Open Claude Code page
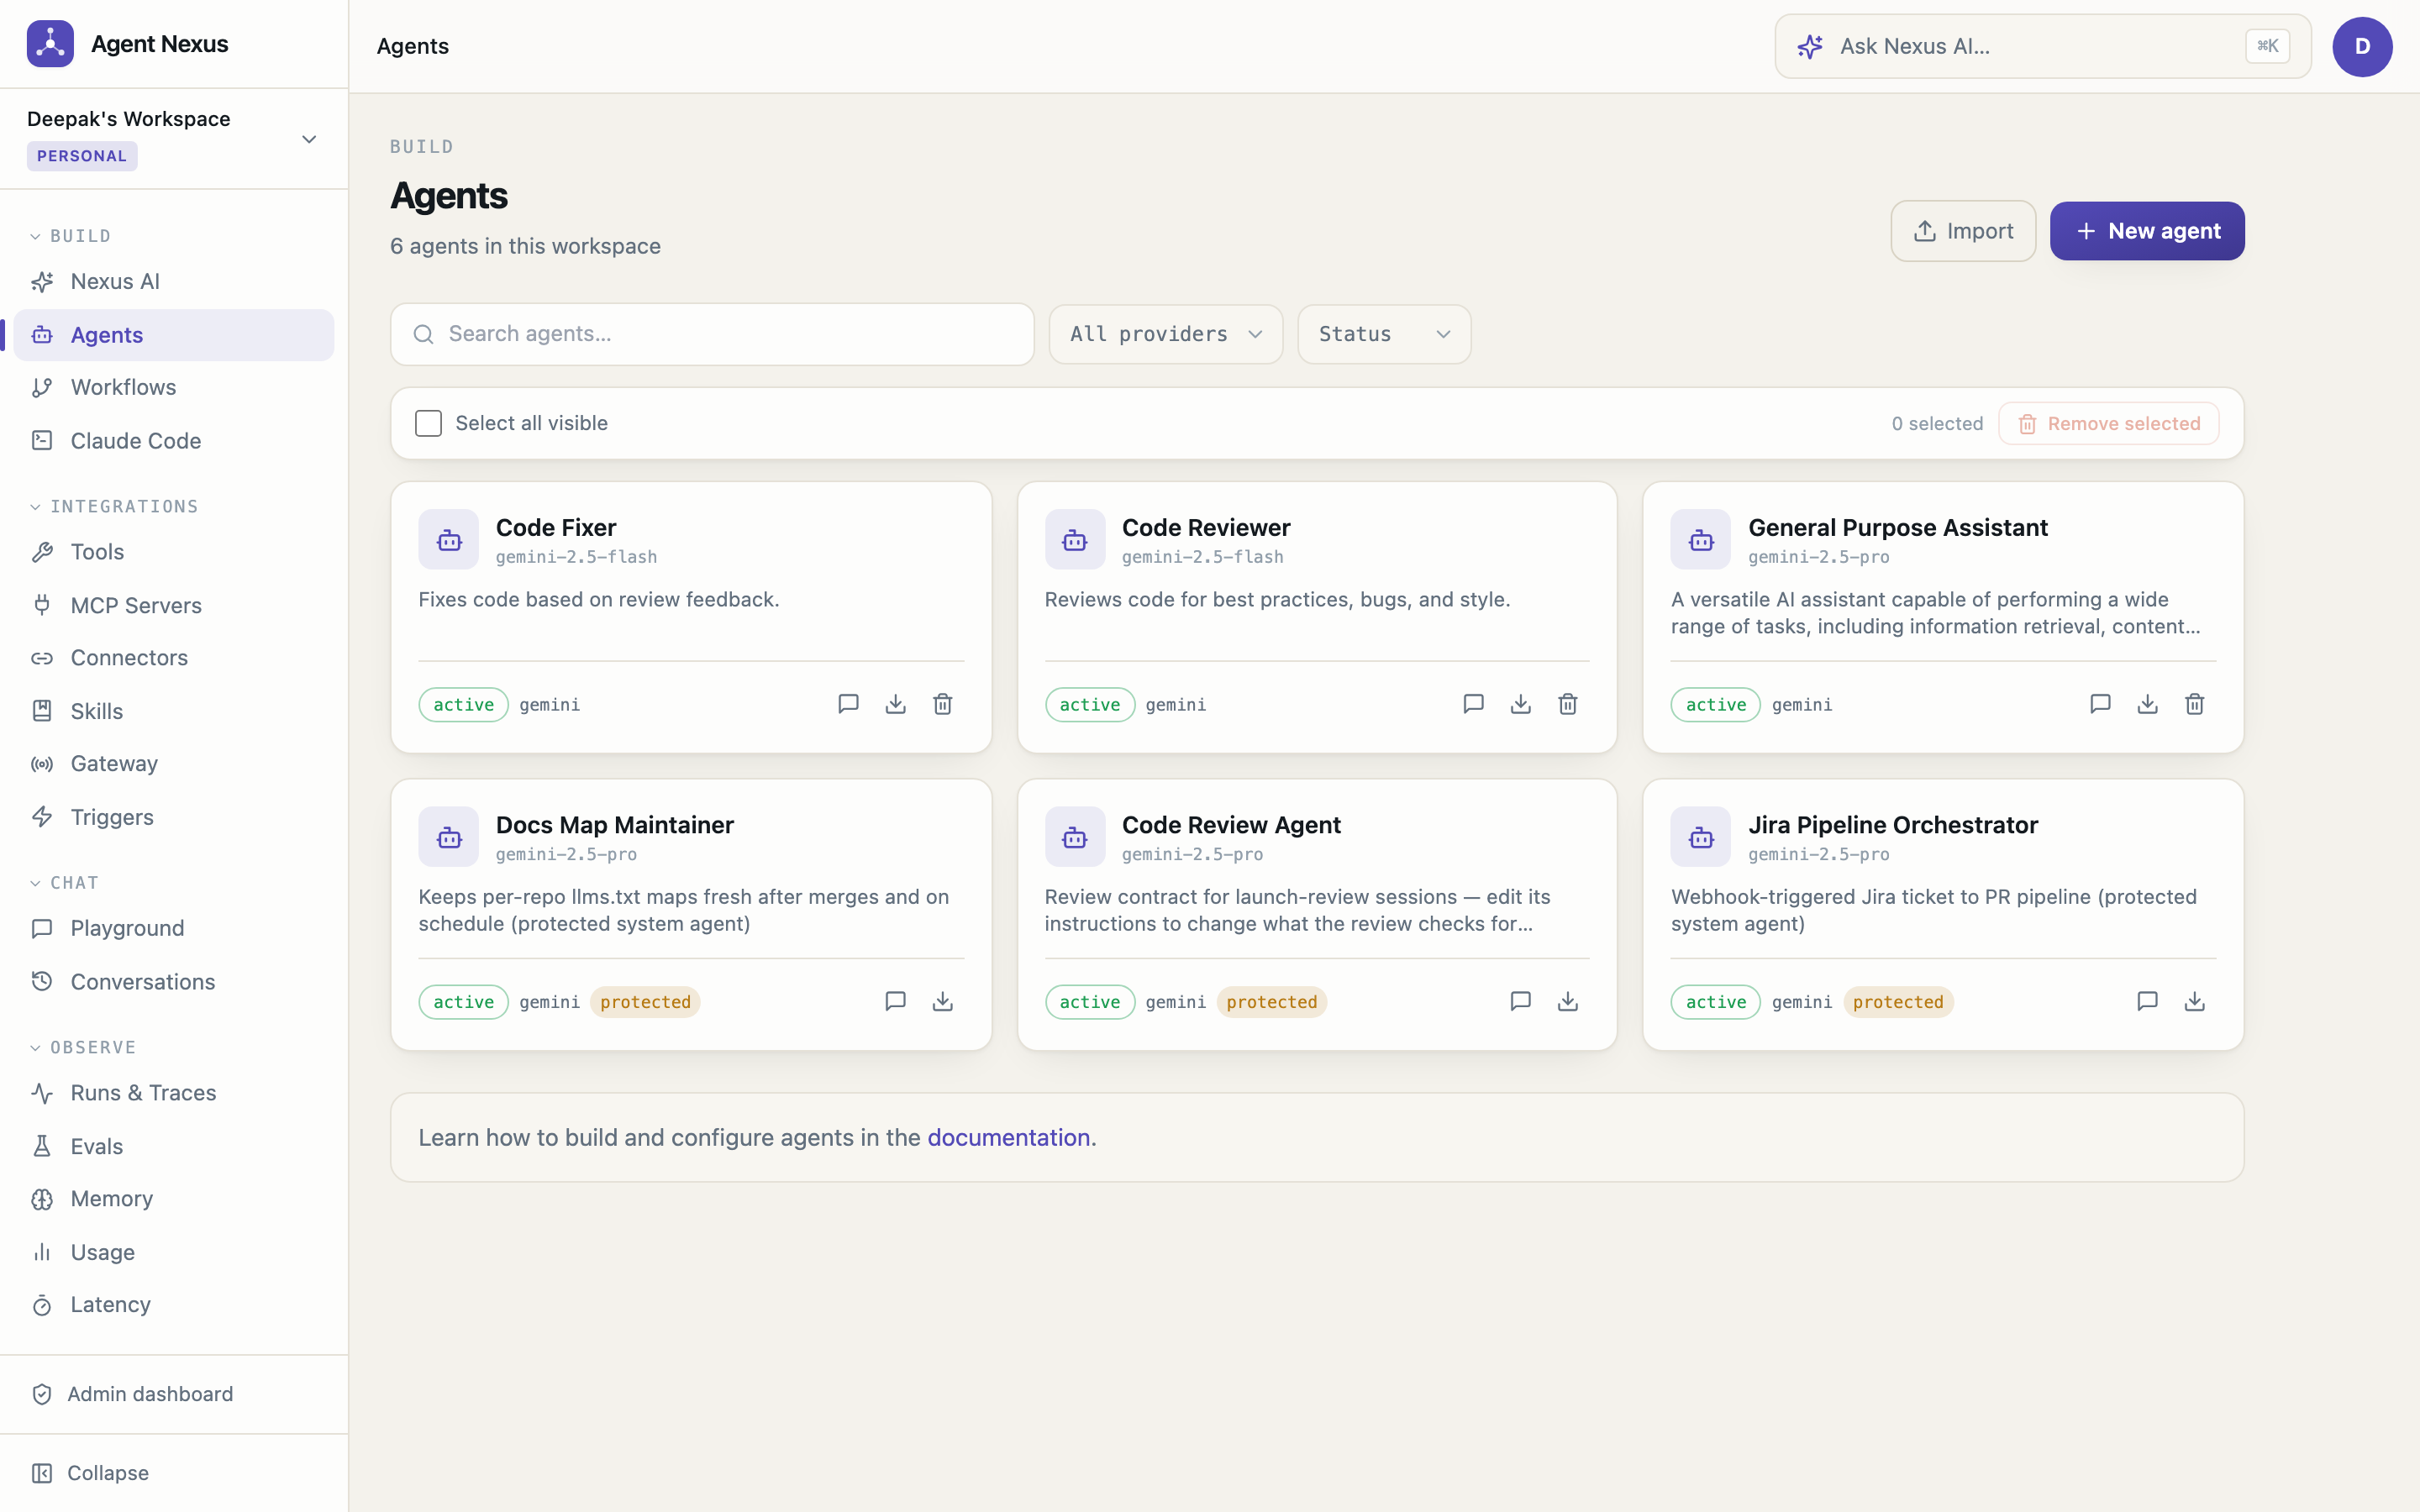 click(174, 441)
